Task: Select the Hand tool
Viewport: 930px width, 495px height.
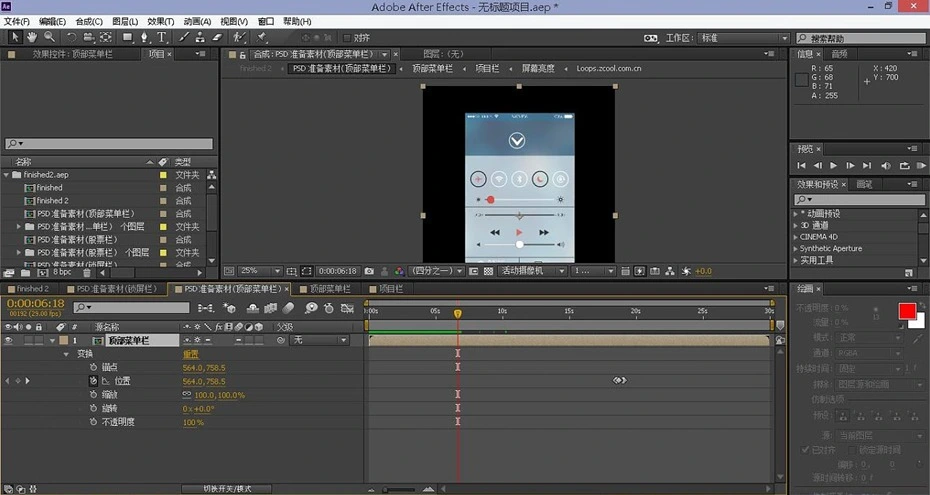Action: [32, 37]
